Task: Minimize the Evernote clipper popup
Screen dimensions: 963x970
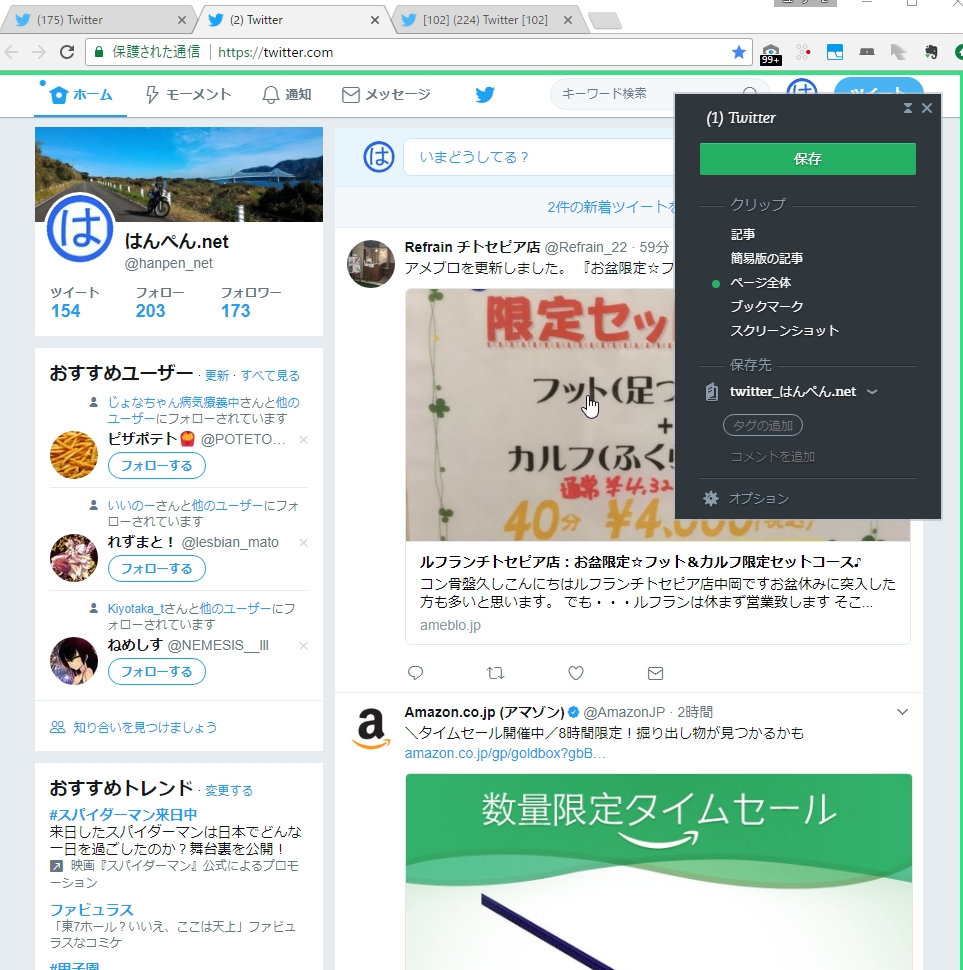Action: tap(908, 108)
